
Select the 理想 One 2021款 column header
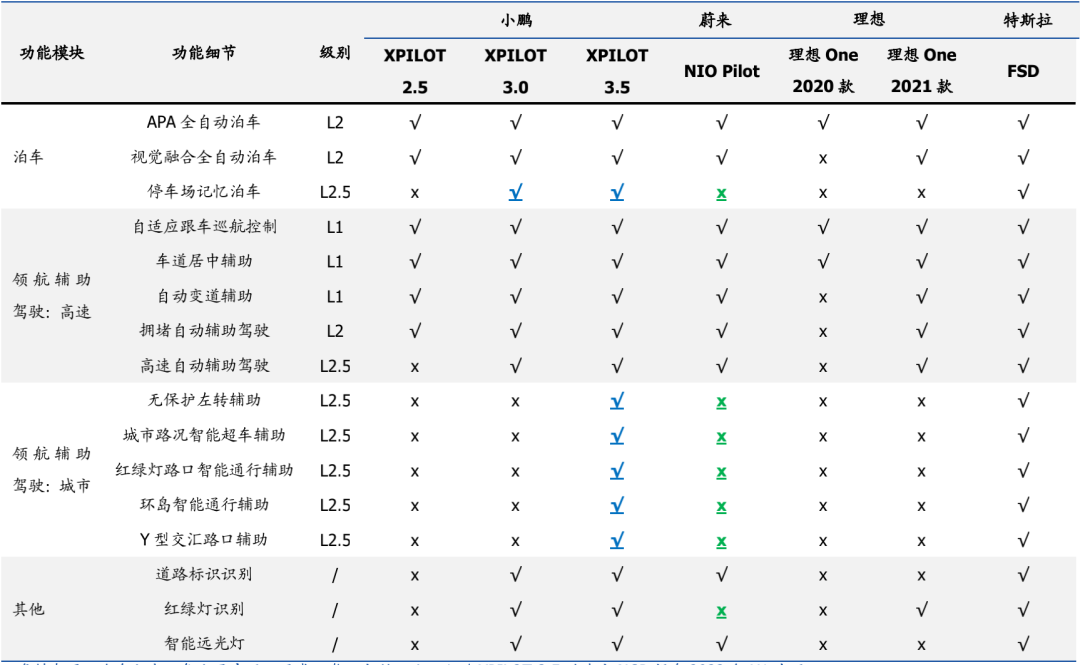[x=922, y=70]
